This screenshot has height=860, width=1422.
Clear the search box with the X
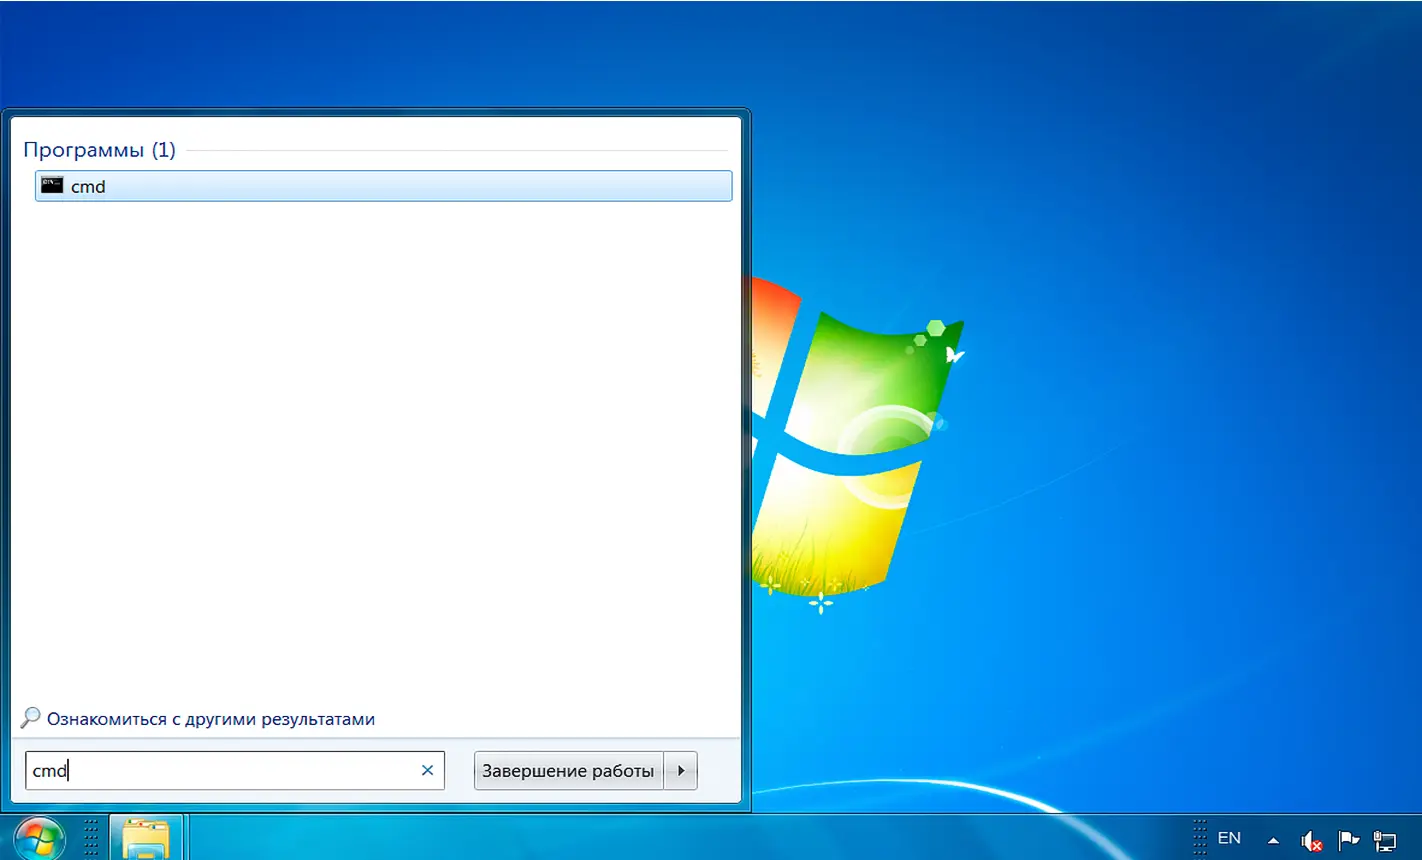(427, 771)
